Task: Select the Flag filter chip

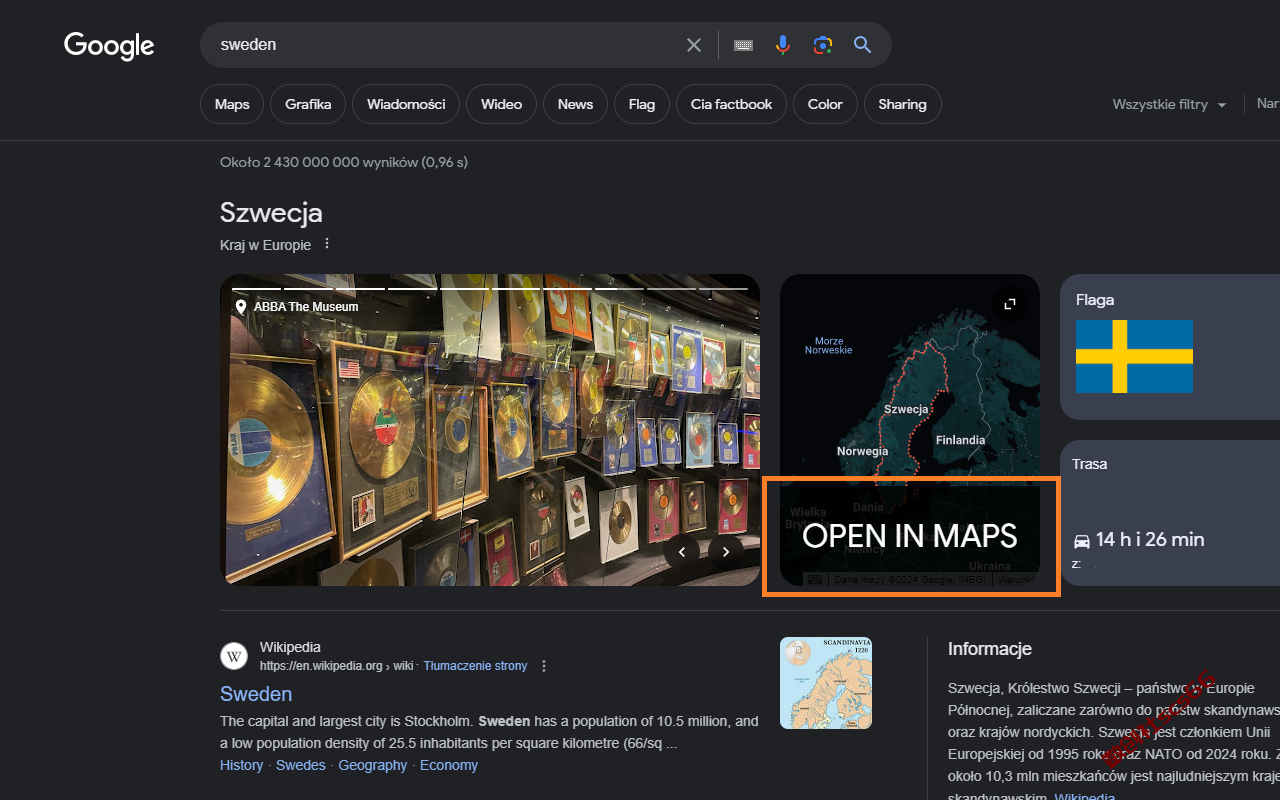Action: point(642,104)
